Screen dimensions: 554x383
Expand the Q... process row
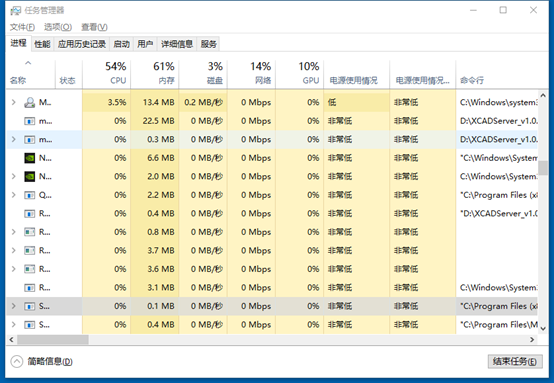pos(13,195)
